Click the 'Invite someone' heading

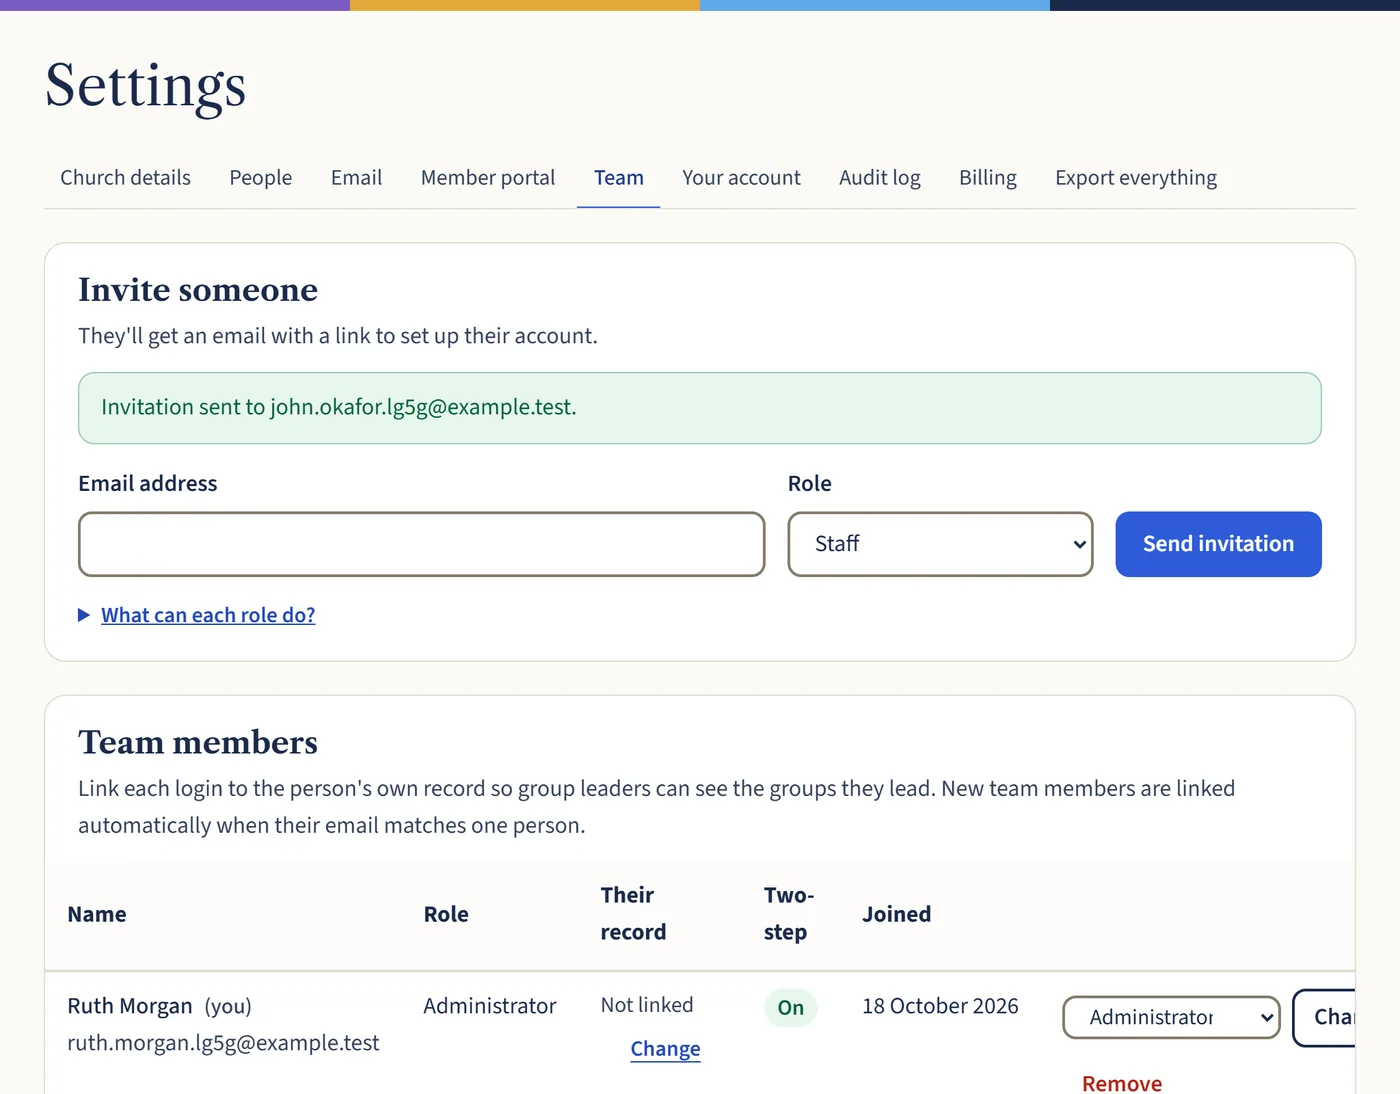[198, 290]
